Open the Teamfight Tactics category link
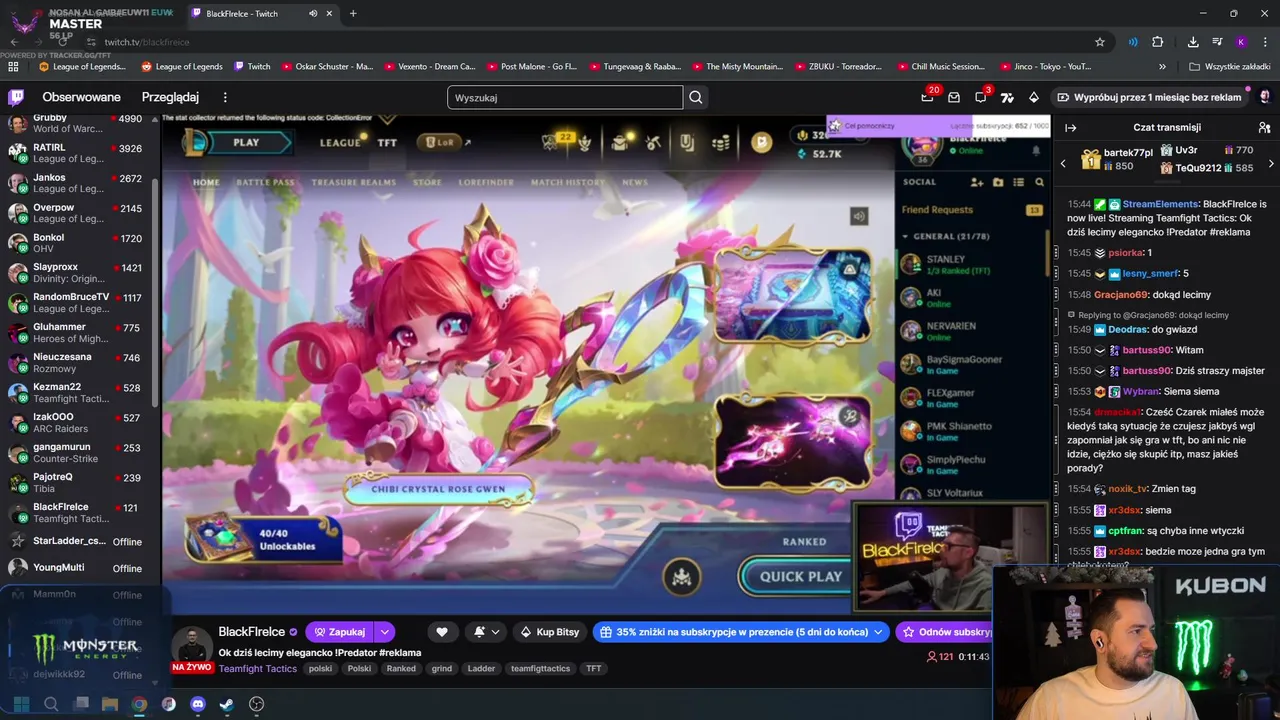Screen dimensions: 1280x720 click(258, 669)
